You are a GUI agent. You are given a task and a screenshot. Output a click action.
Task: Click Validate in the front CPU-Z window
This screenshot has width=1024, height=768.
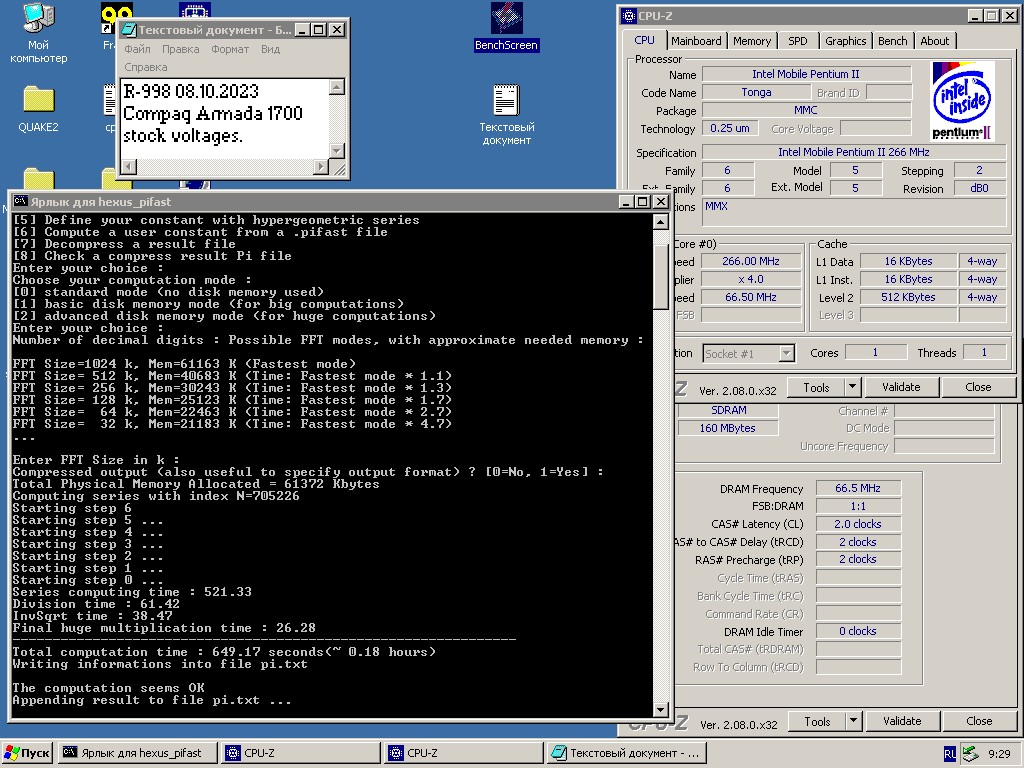[x=901, y=387]
